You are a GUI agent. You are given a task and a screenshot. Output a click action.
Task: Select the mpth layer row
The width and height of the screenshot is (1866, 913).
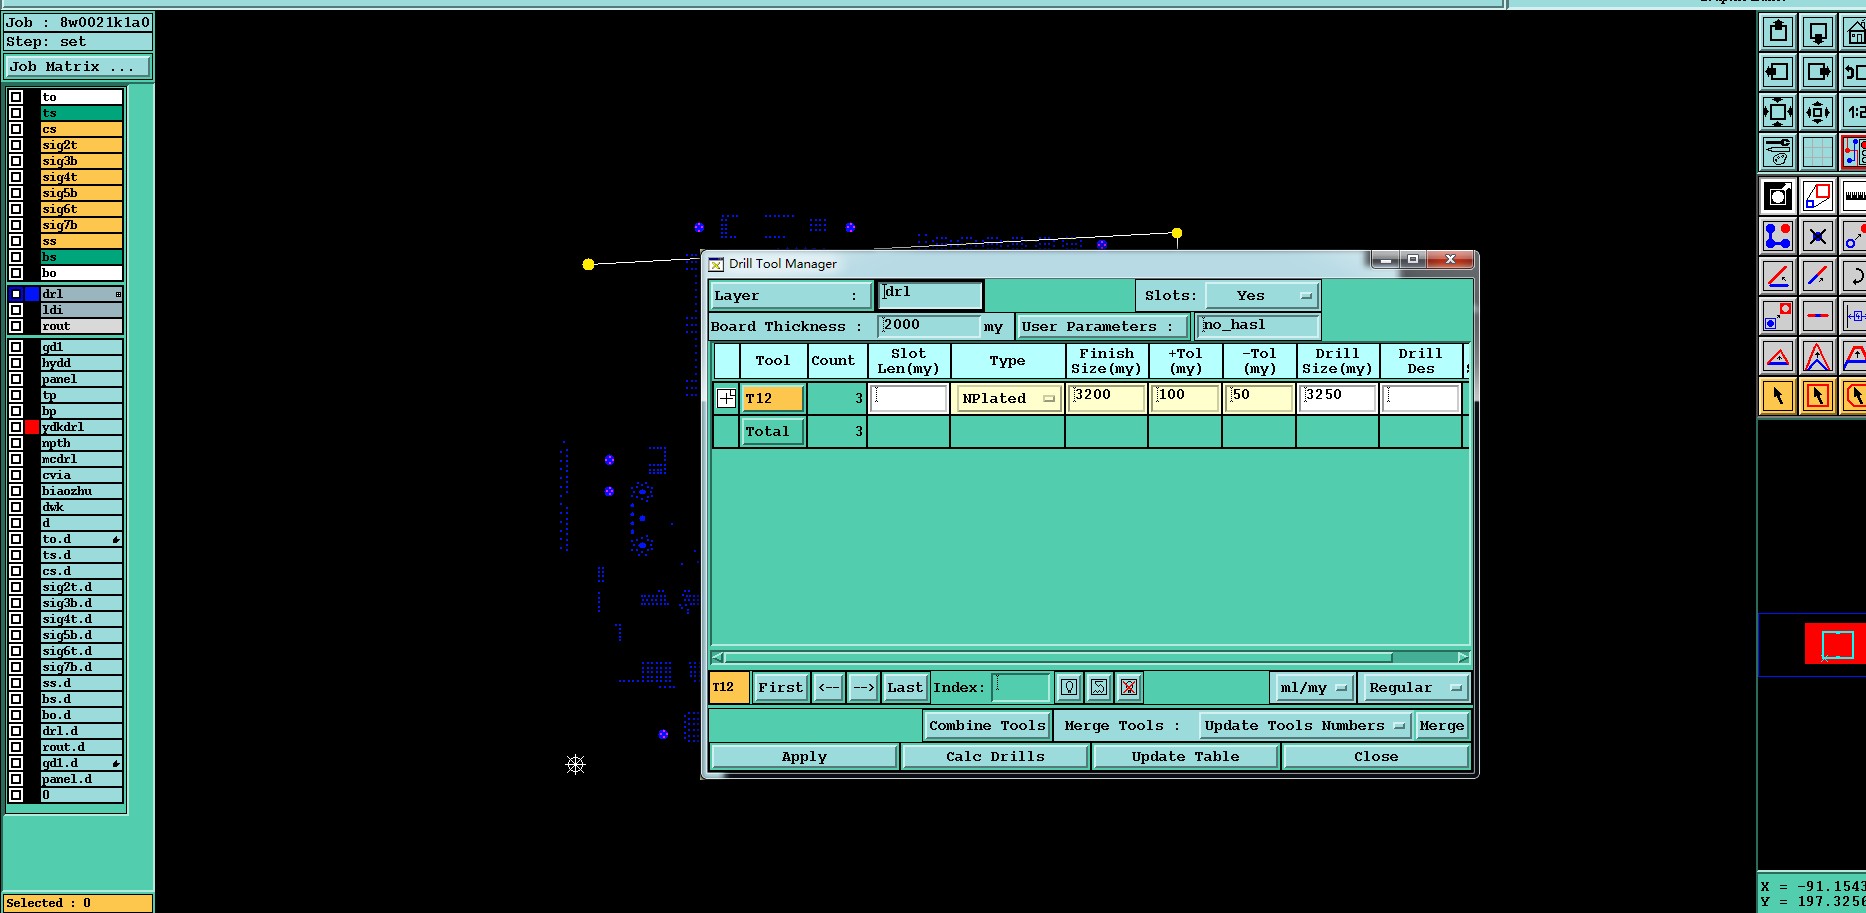(81, 443)
